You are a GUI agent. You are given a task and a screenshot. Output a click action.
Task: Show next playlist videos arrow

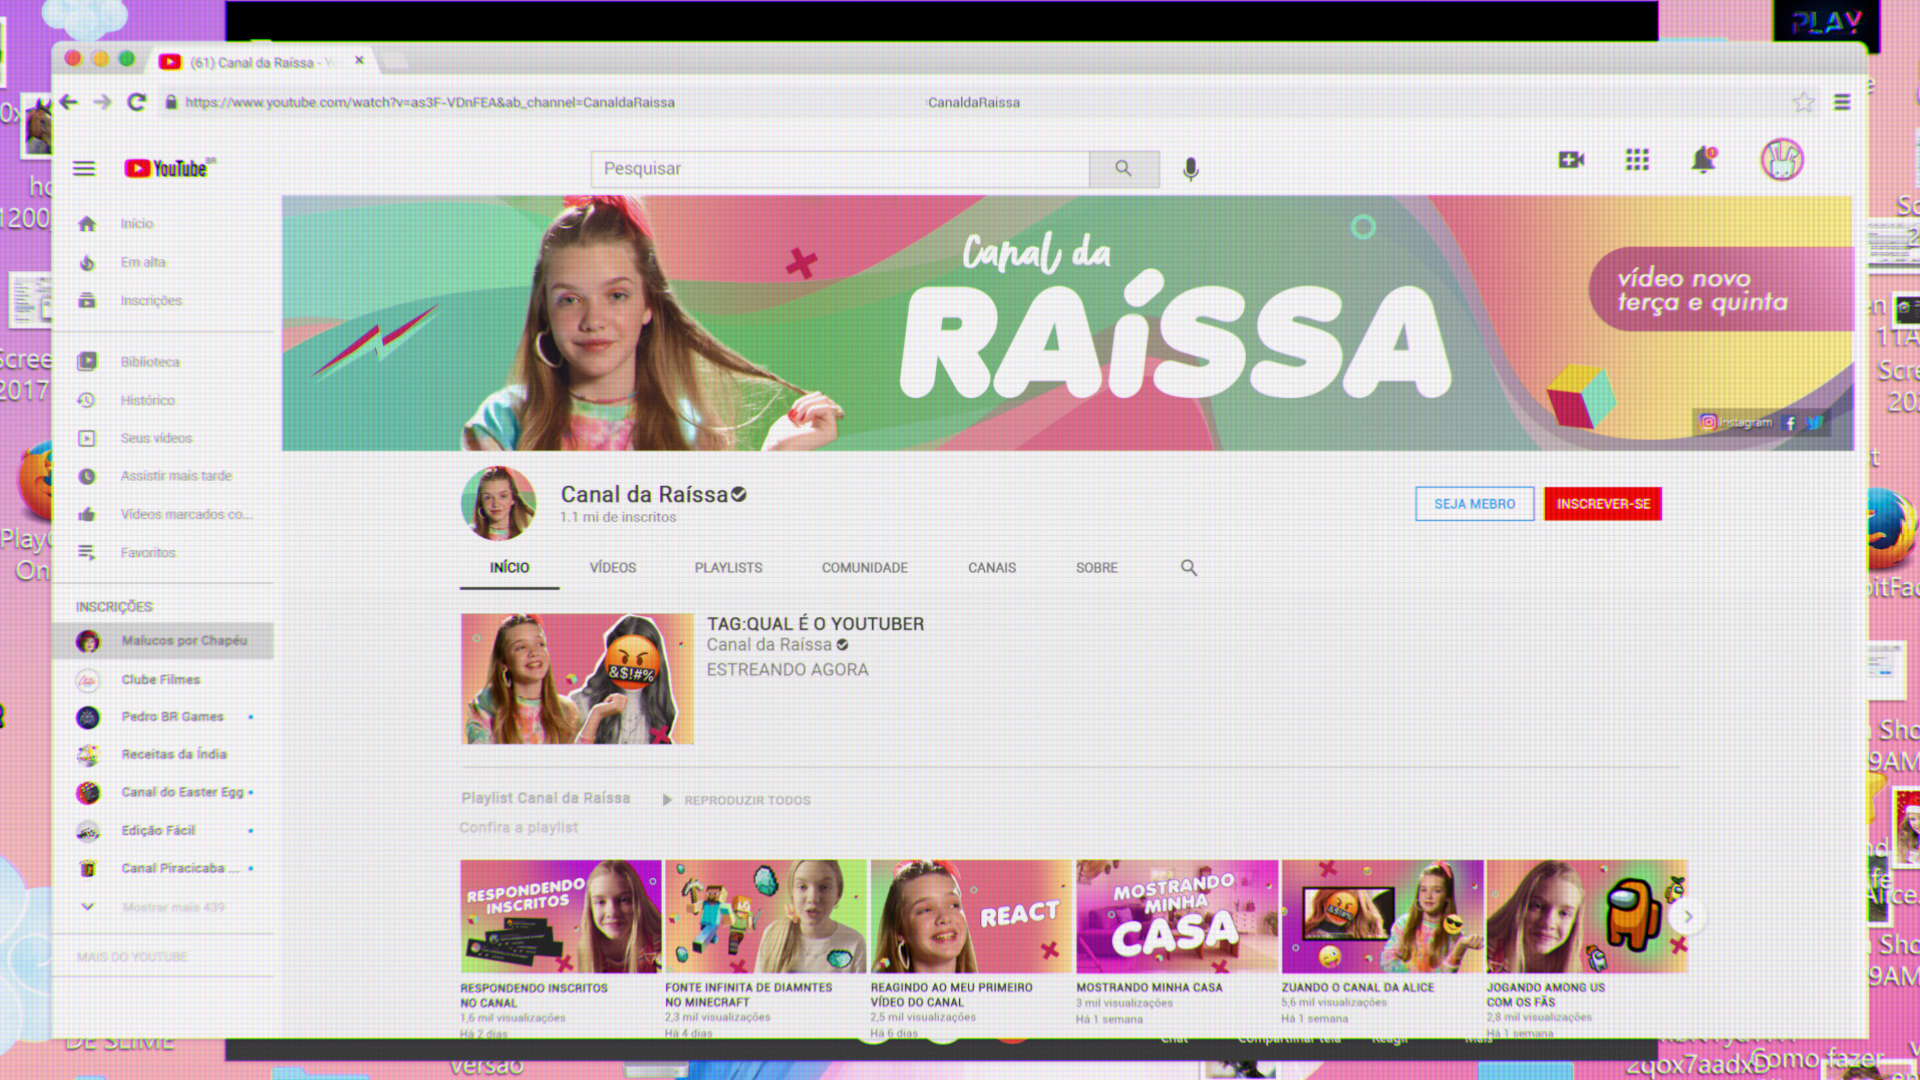[1688, 916]
